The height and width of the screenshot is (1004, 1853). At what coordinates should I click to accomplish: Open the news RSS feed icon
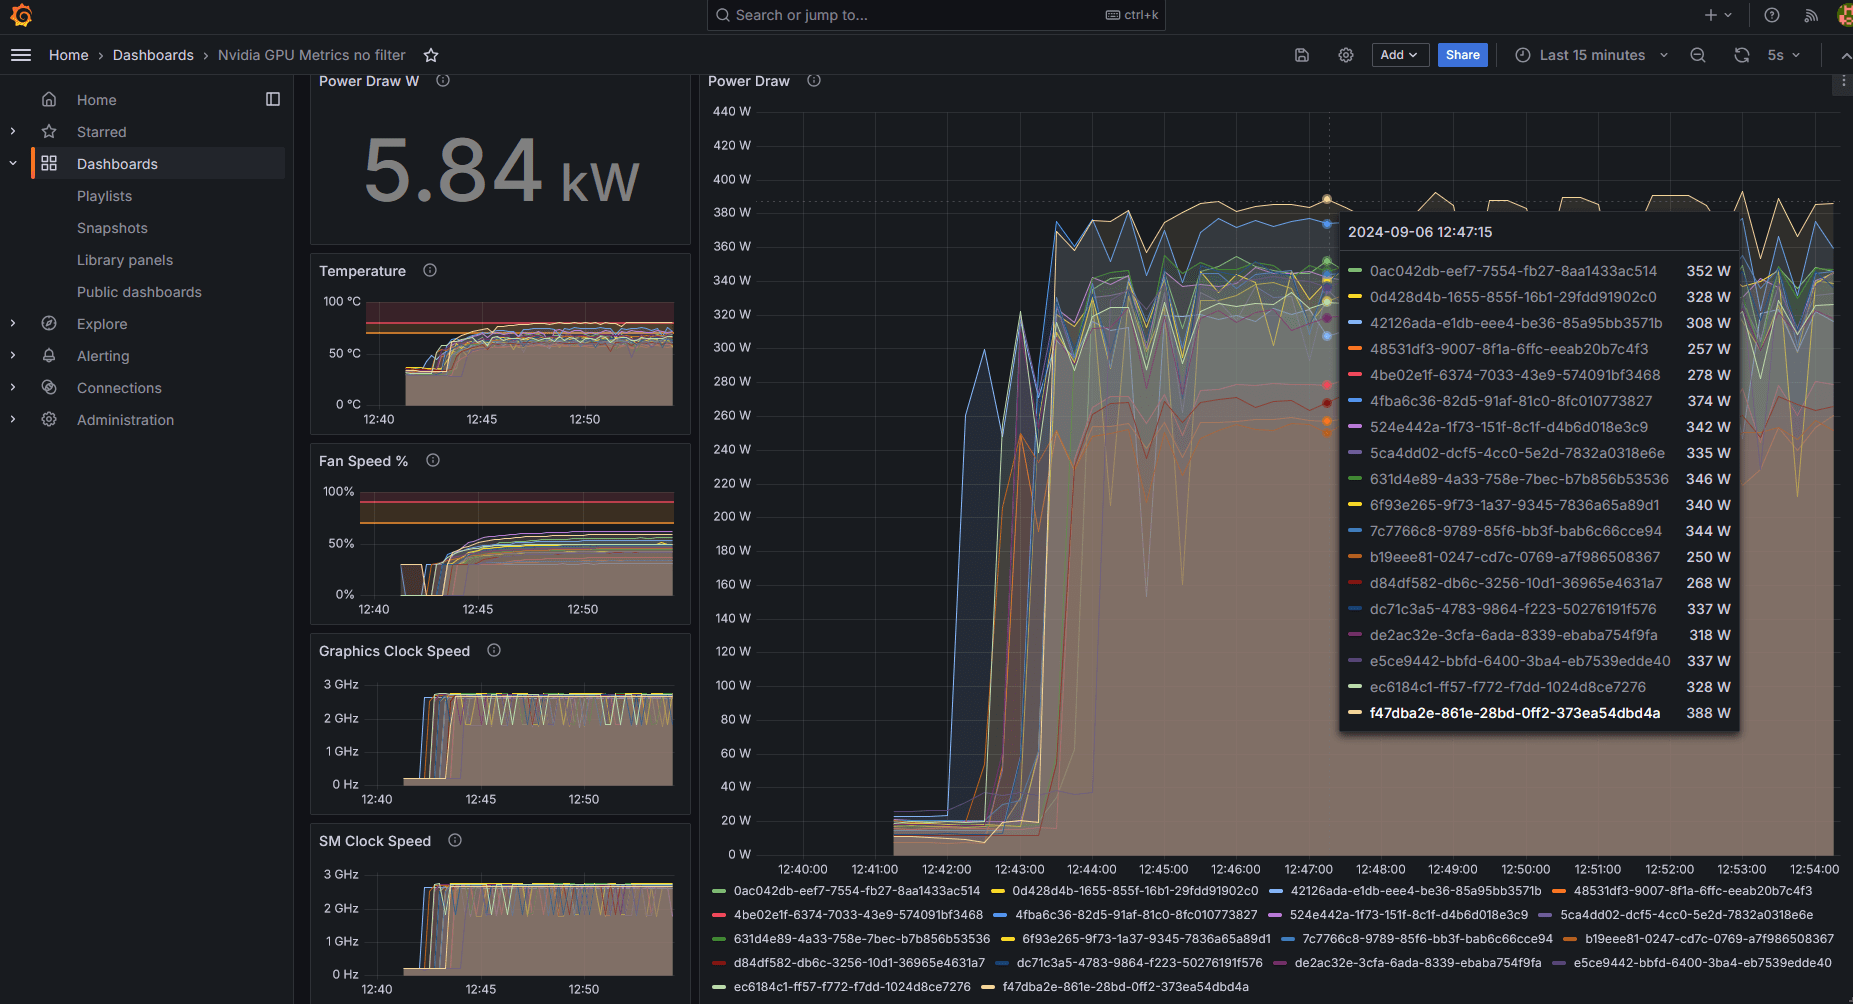[x=1811, y=15]
